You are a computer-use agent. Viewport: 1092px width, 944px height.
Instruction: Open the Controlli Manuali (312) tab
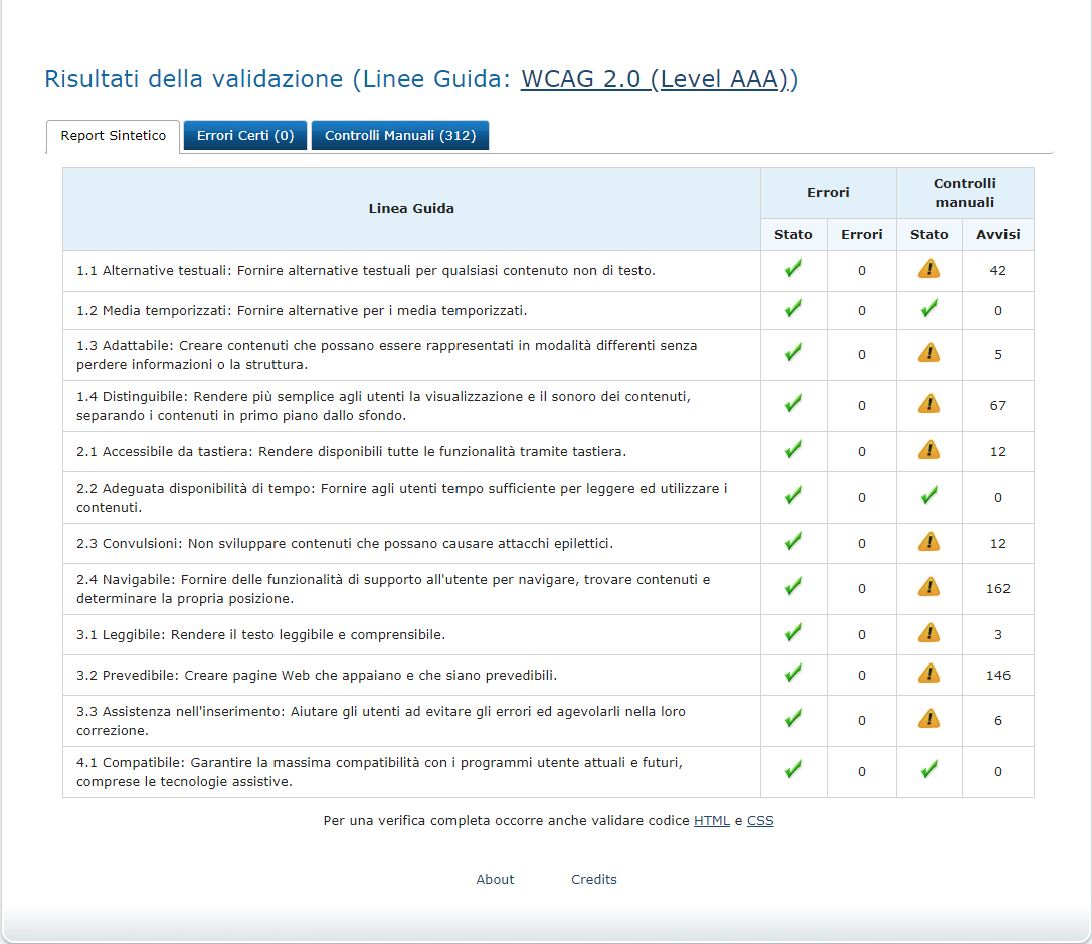tap(400, 136)
